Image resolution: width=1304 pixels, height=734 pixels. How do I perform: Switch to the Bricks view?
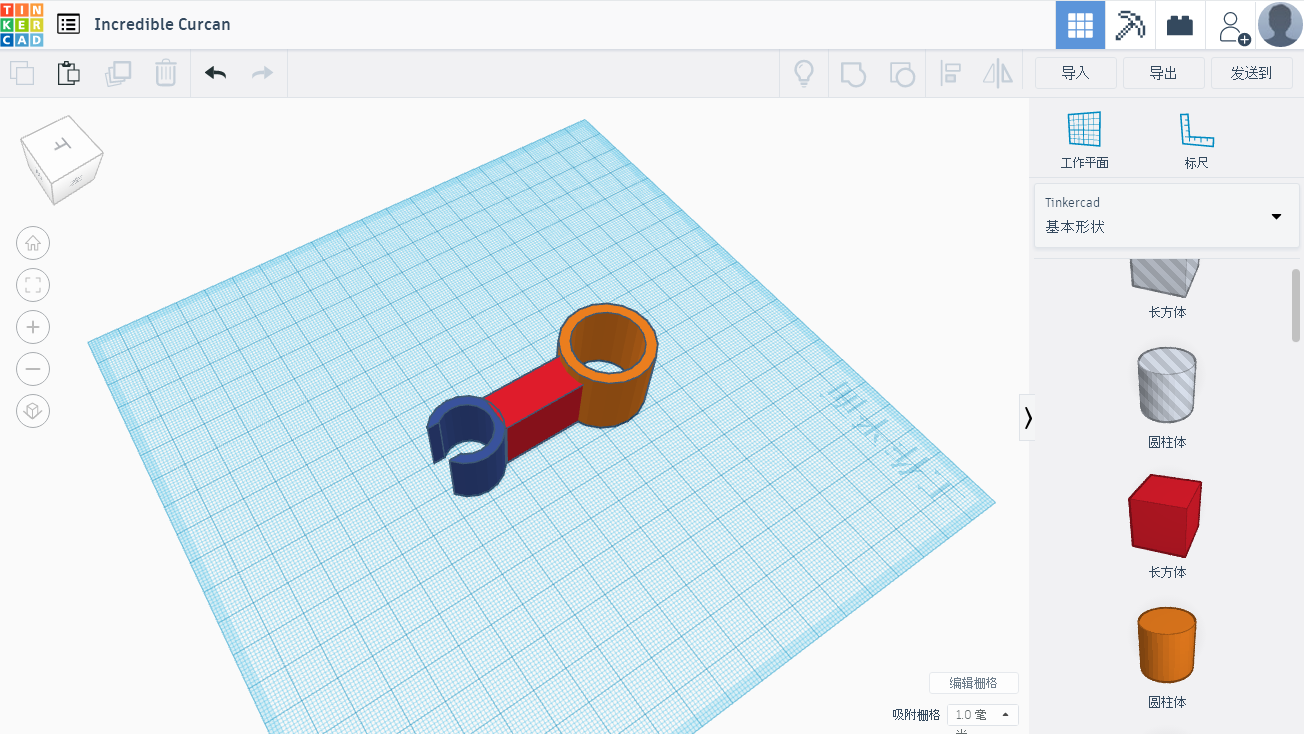click(x=1180, y=25)
